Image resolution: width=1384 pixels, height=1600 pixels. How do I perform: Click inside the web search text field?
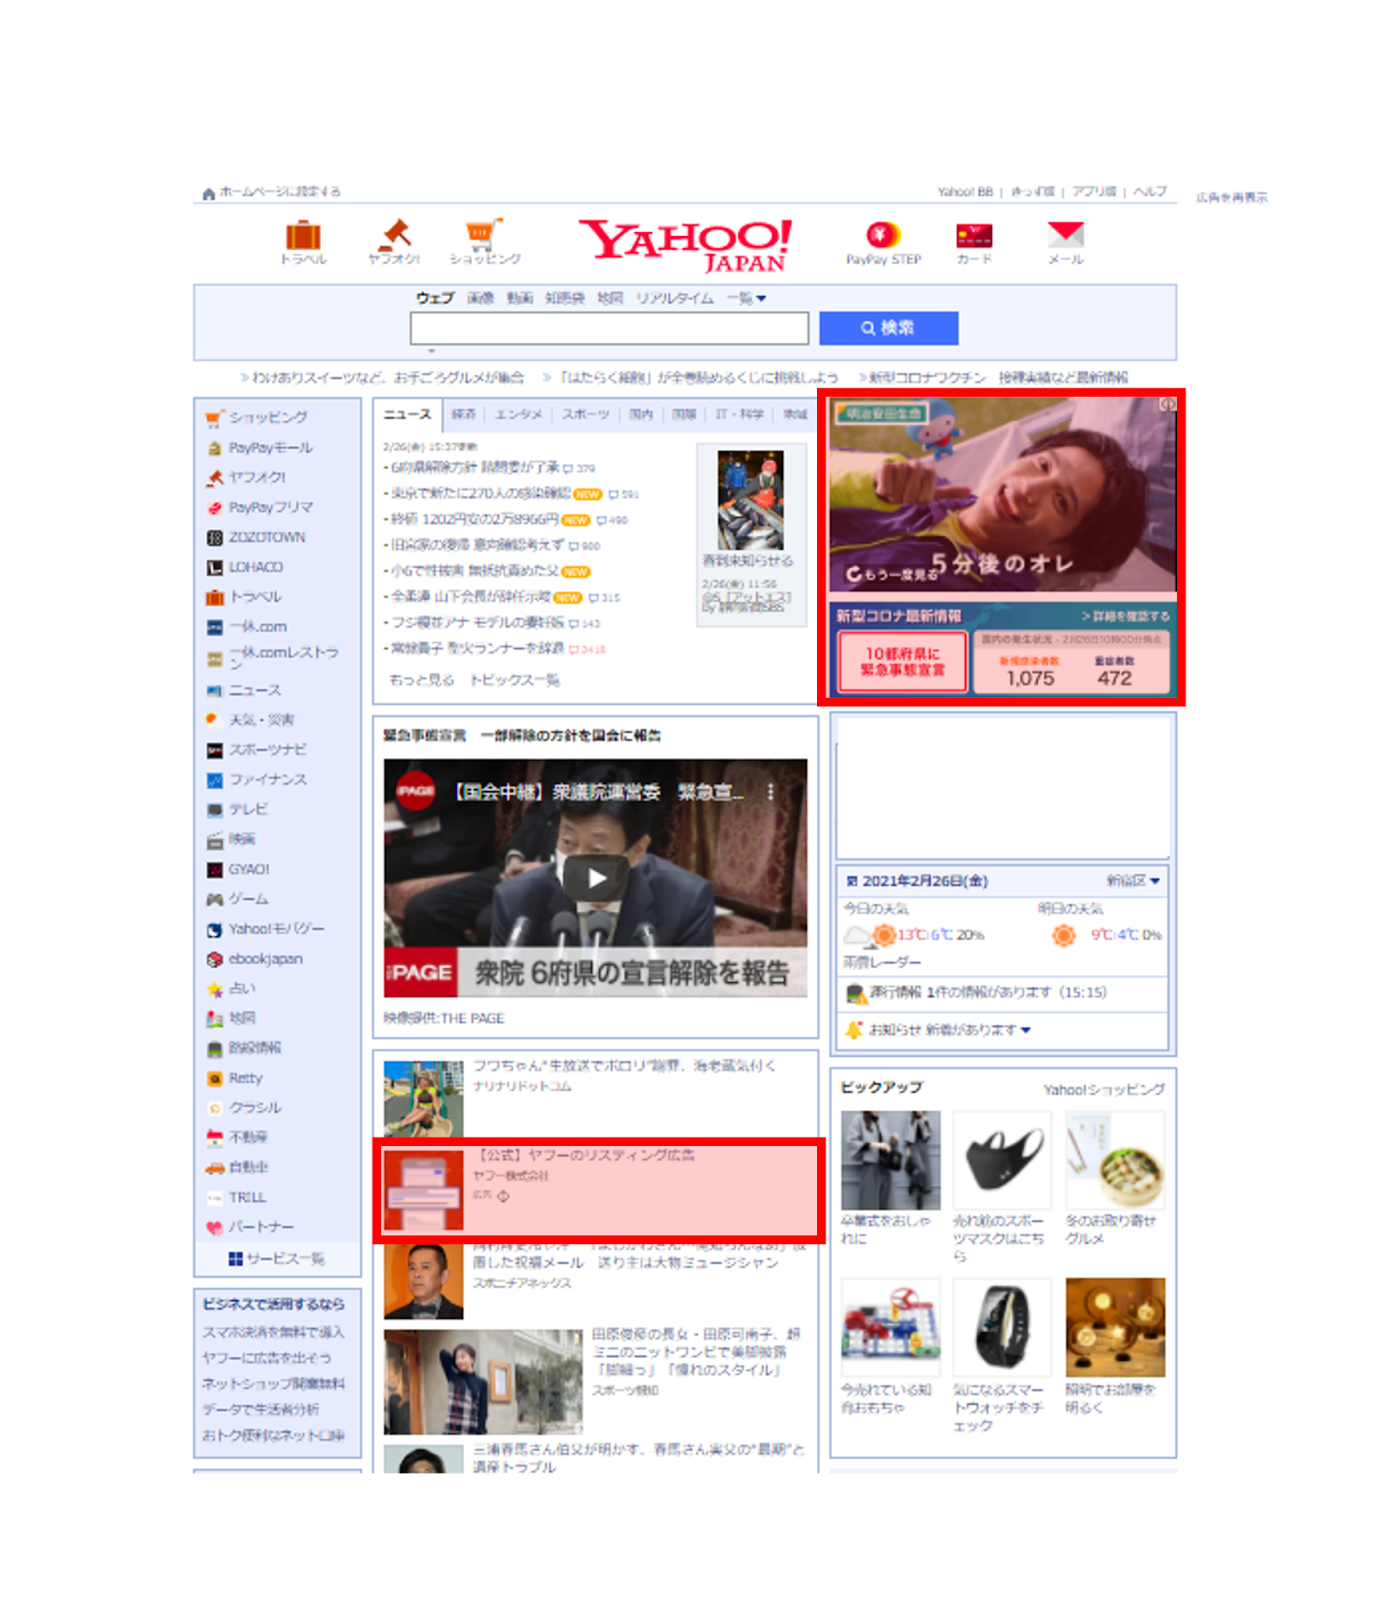[x=609, y=328]
